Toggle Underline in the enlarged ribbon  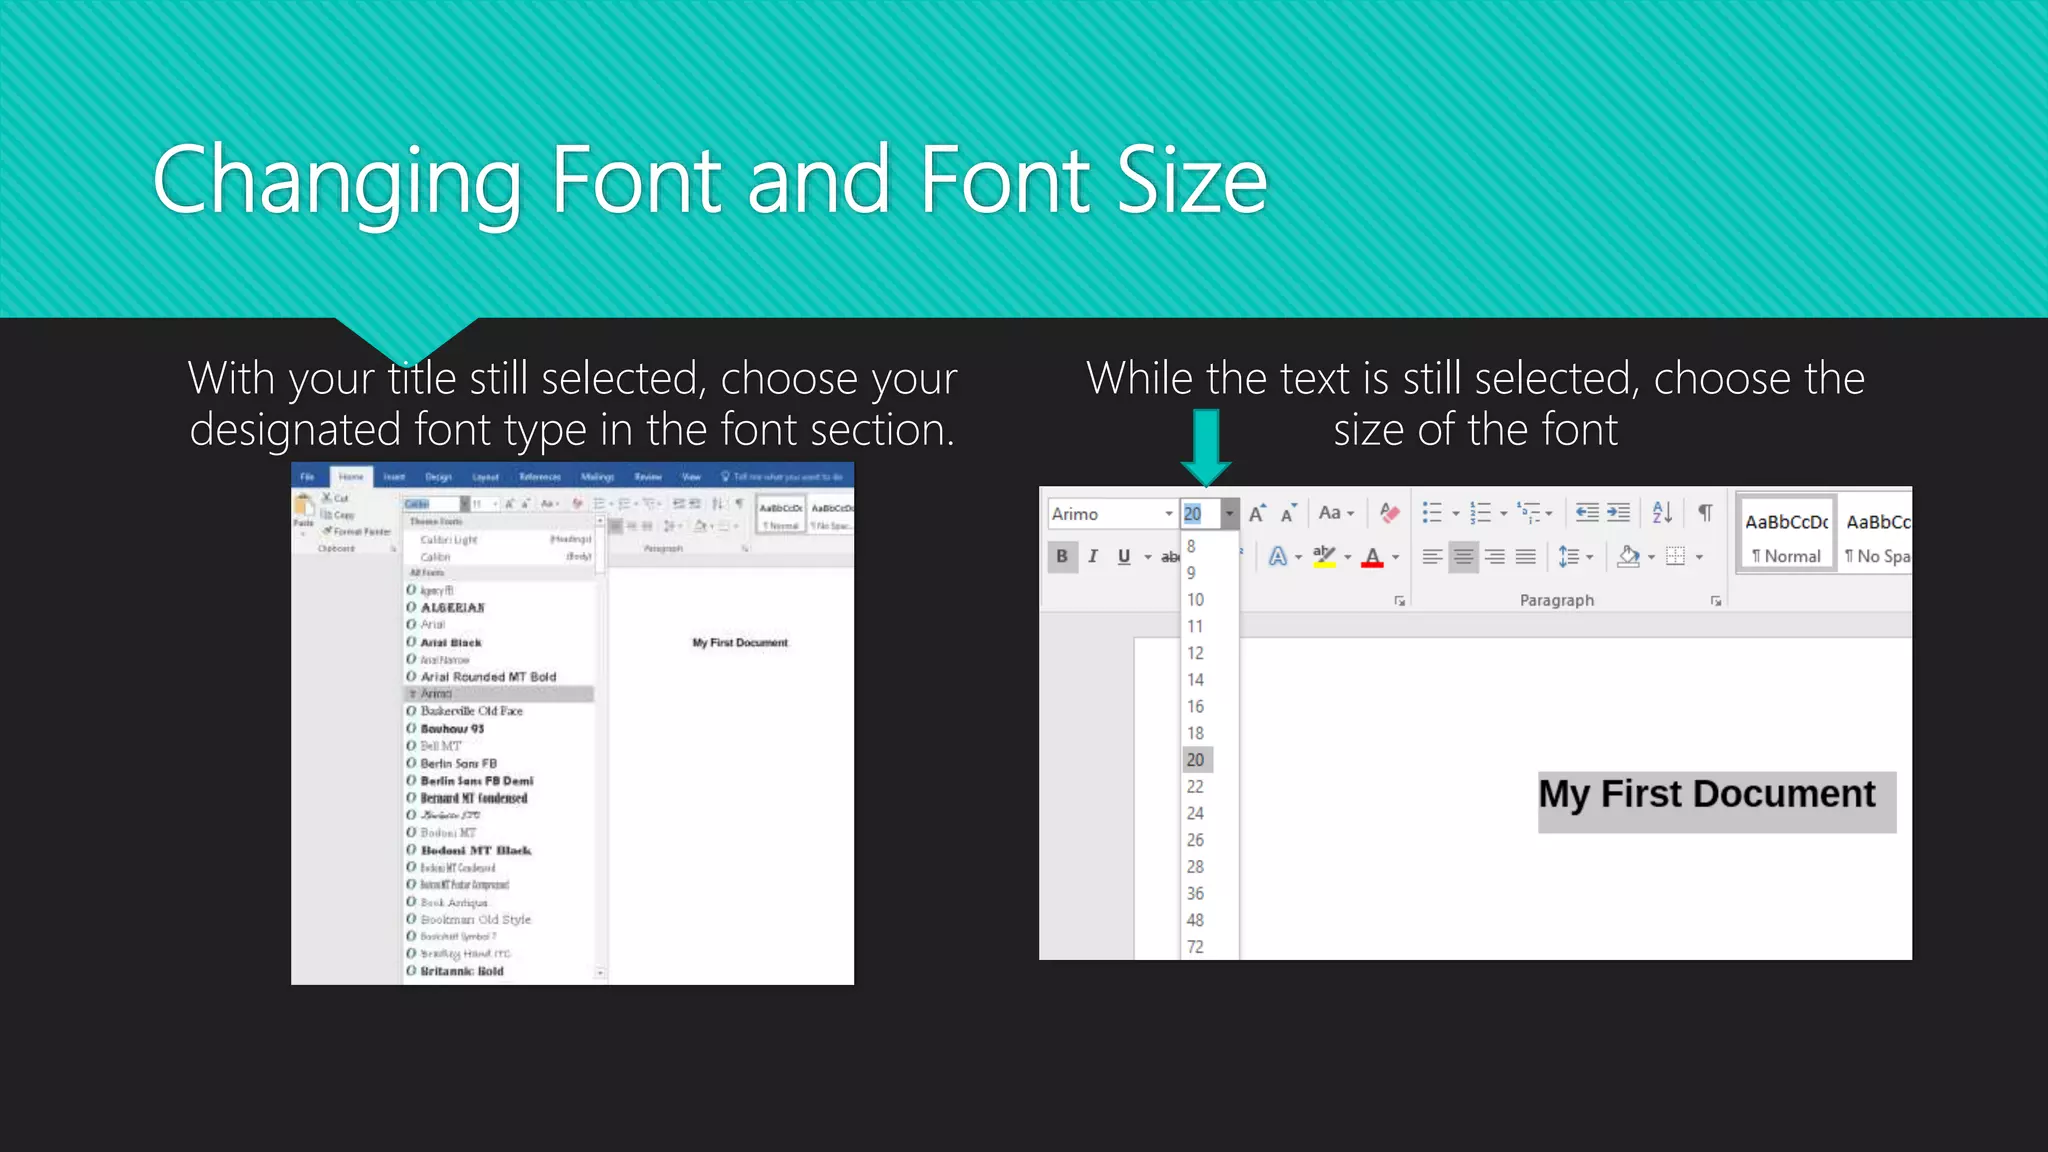1124,557
